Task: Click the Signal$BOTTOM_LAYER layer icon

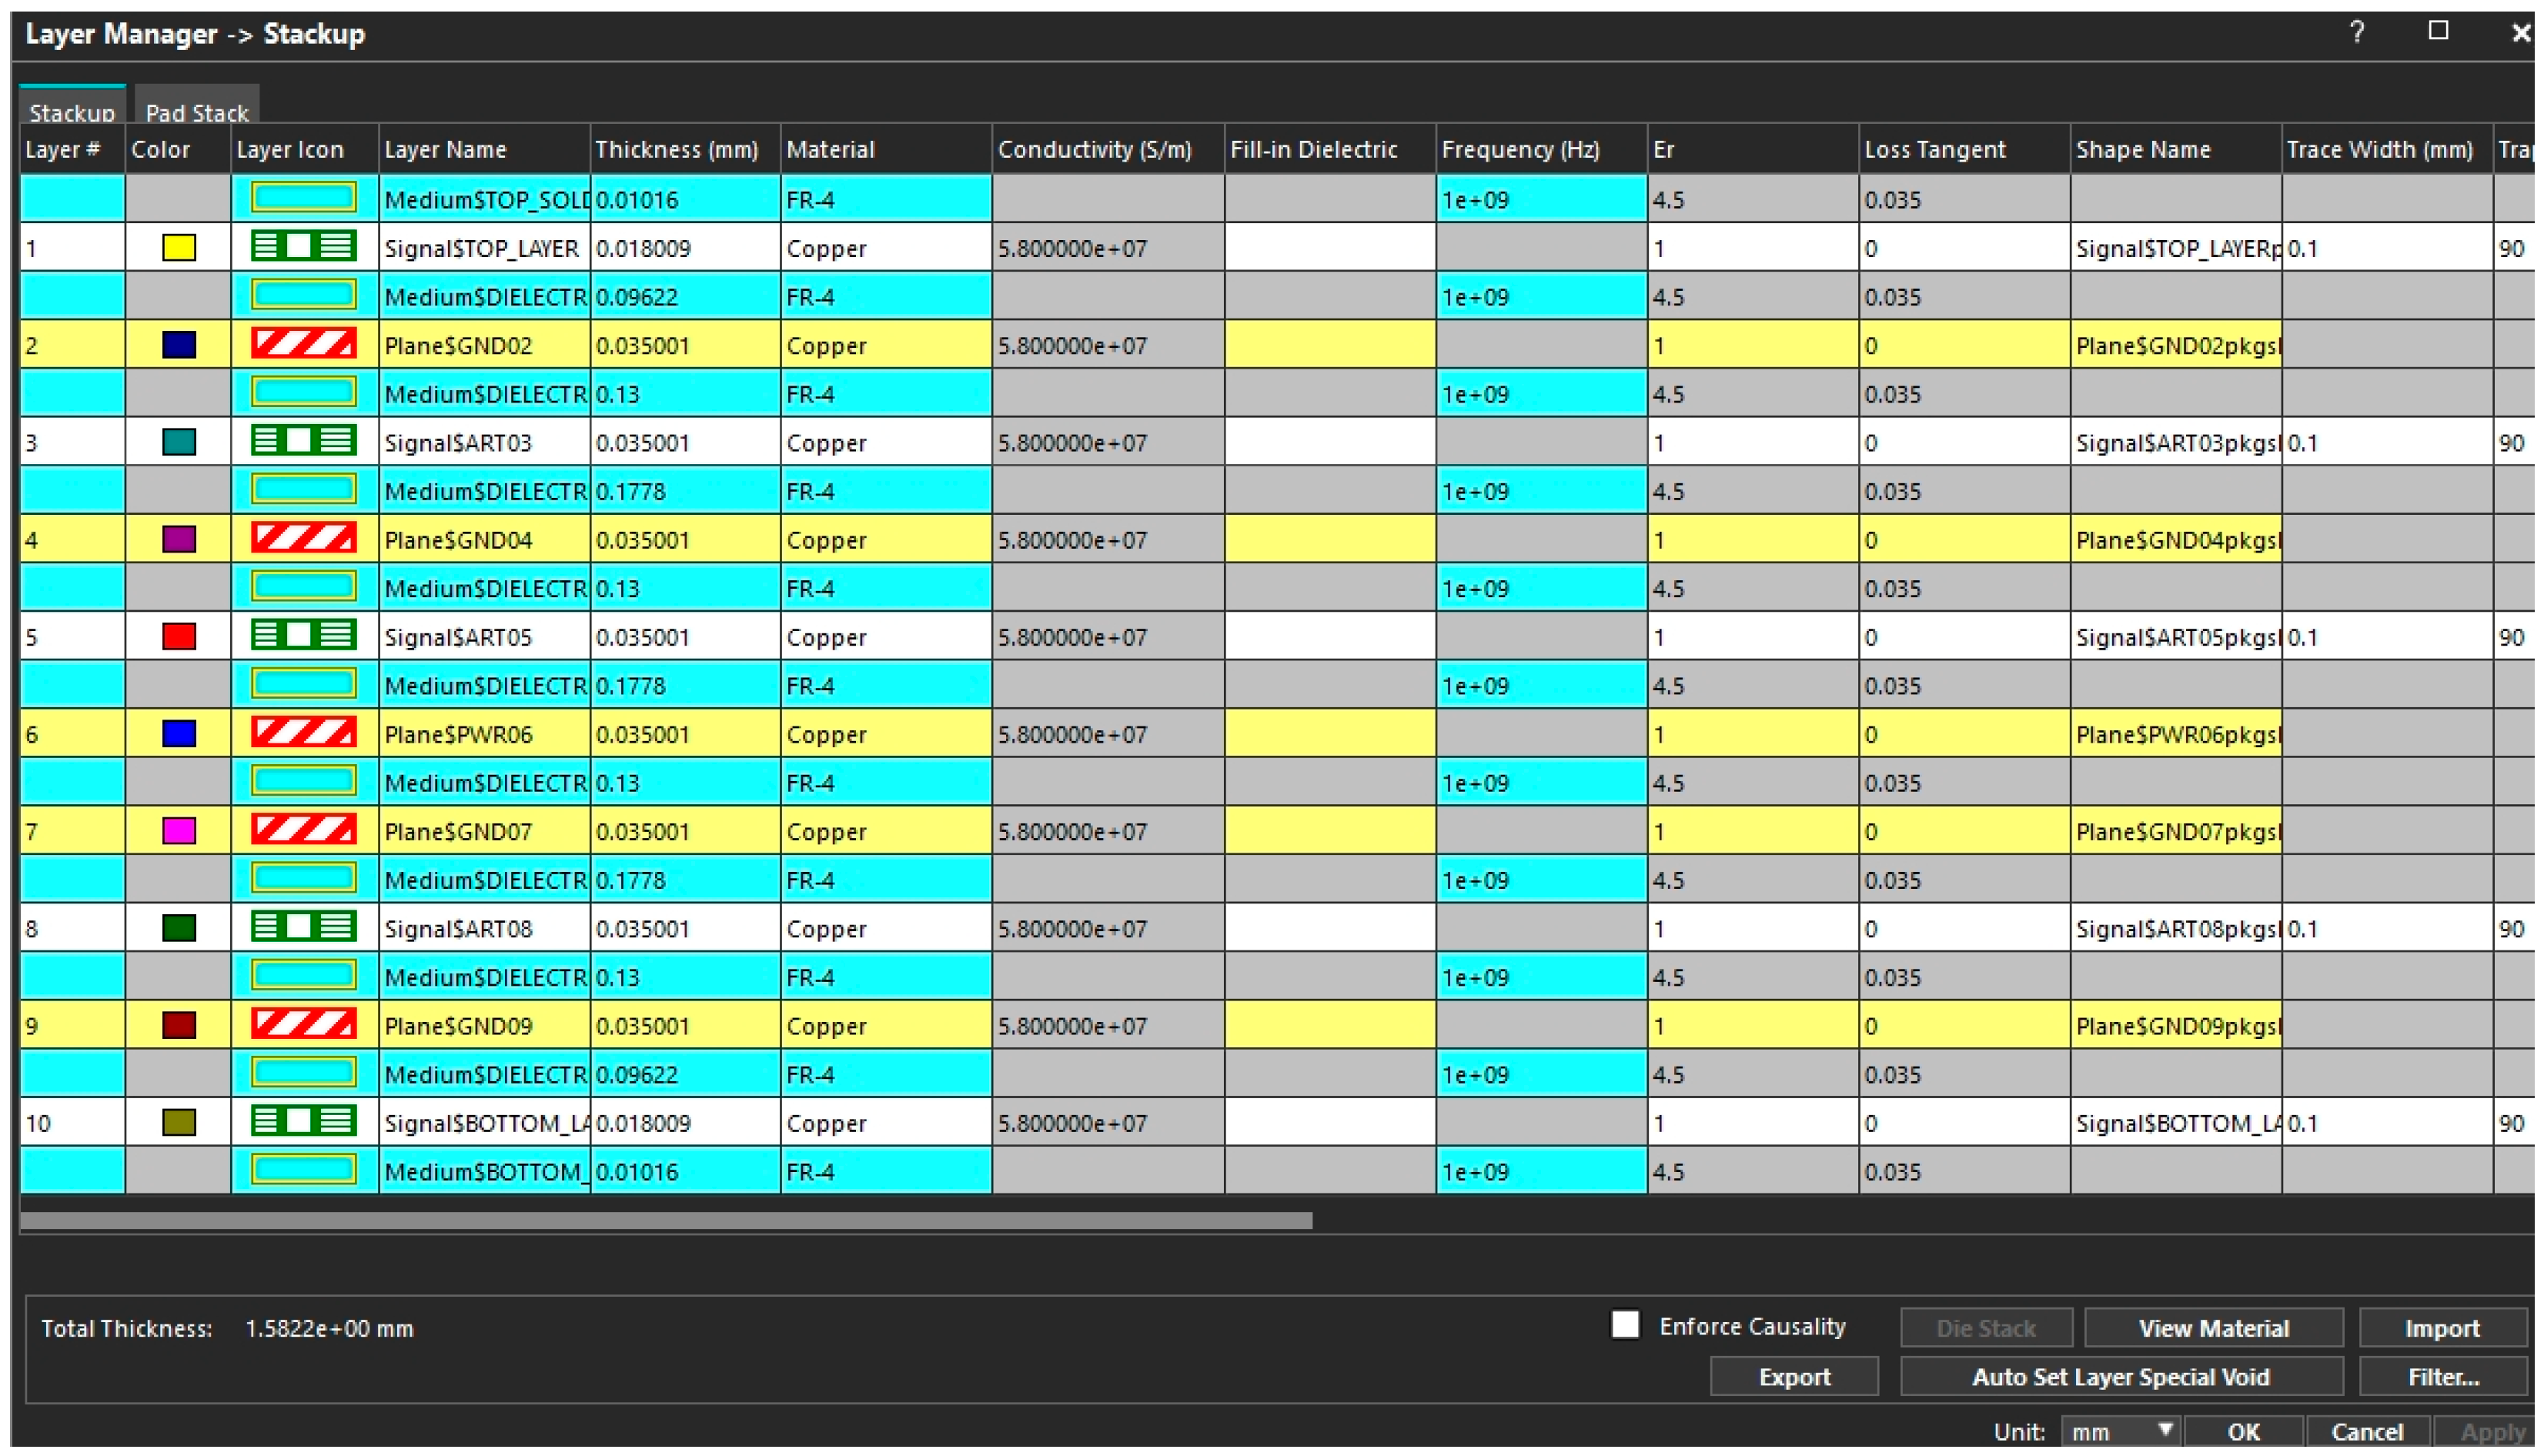Action: click(x=303, y=1121)
